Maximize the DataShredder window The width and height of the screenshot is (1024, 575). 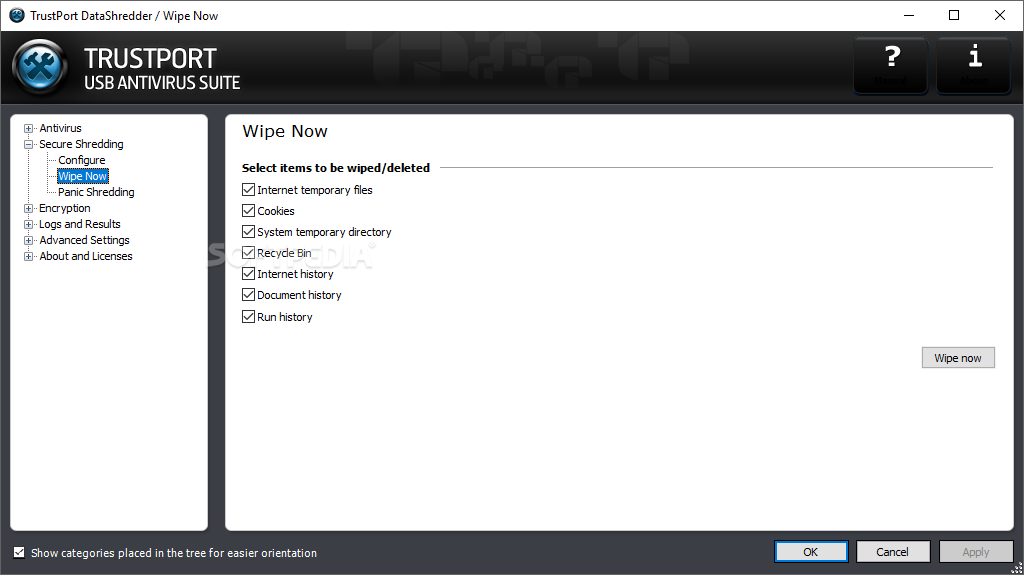pos(954,15)
